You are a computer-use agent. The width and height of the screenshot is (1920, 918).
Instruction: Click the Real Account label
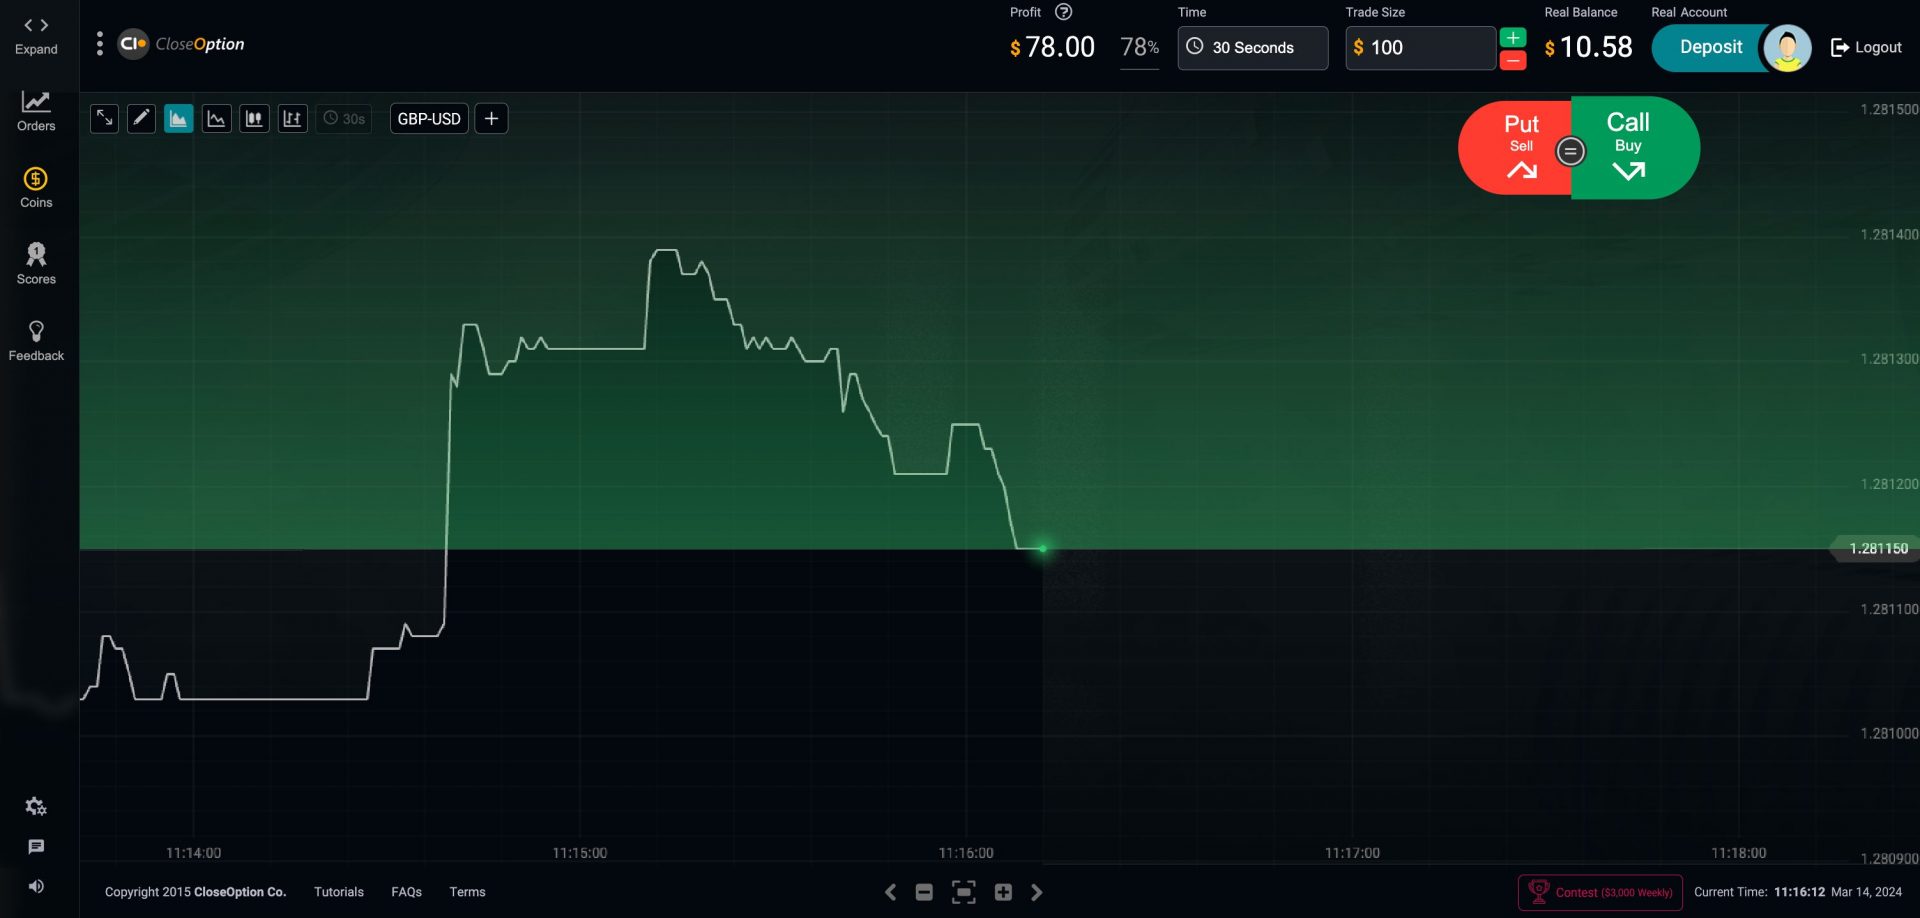coord(1689,12)
